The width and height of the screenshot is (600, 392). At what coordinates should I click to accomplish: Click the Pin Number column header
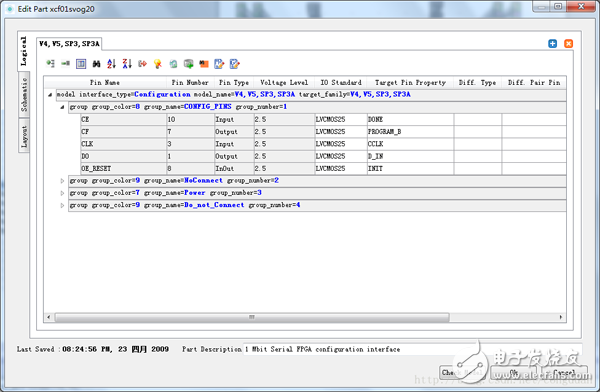(x=190, y=82)
